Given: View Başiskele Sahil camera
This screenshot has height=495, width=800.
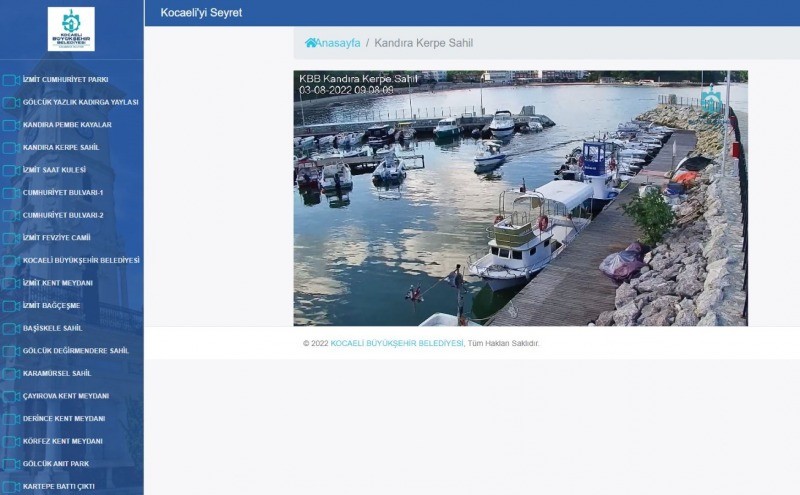Looking at the screenshot, I should tap(53, 328).
